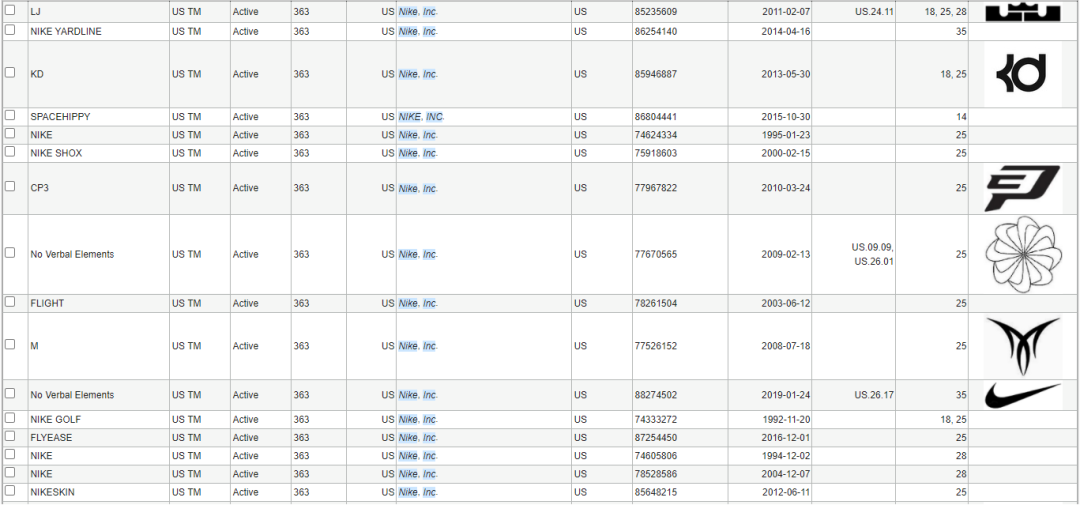Image resolution: width=1080 pixels, height=505 pixels.
Task: Click Nike, Inc. link in NIKE GOLF row
Action: pos(417,420)
